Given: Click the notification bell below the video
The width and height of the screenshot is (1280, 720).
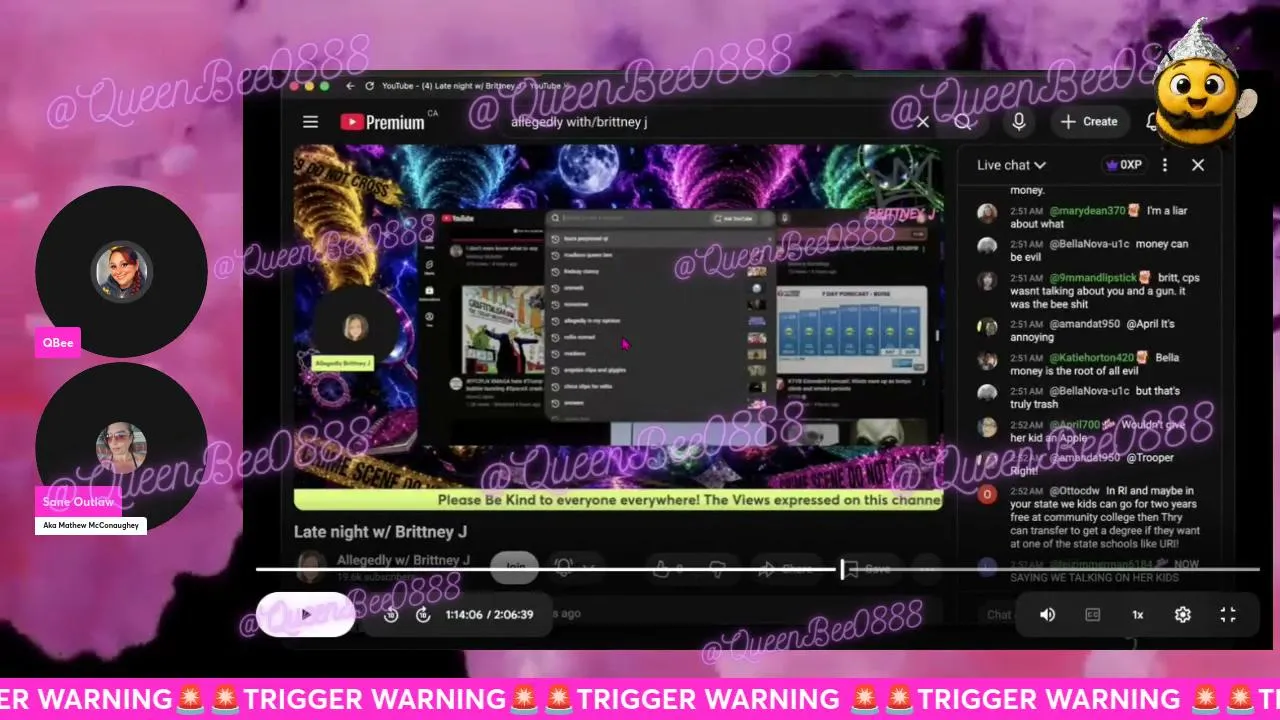Looking at the screenshot, I should pos(563,568).
